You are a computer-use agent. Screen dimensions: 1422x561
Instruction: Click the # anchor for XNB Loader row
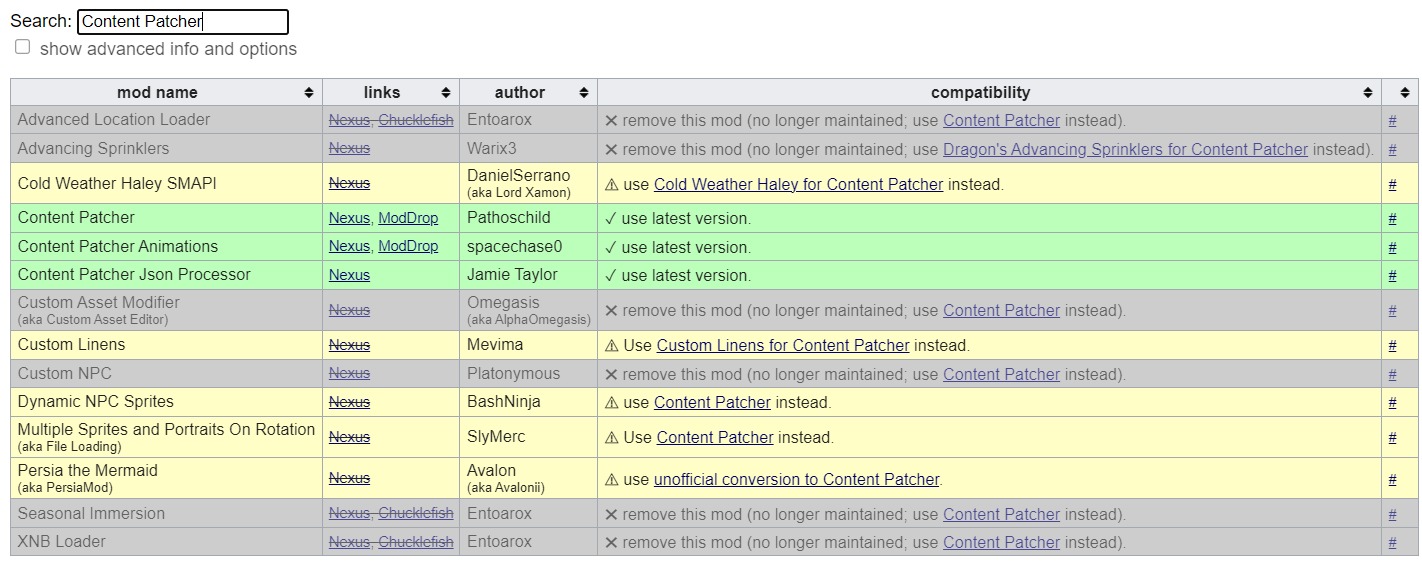point(1392,543)
